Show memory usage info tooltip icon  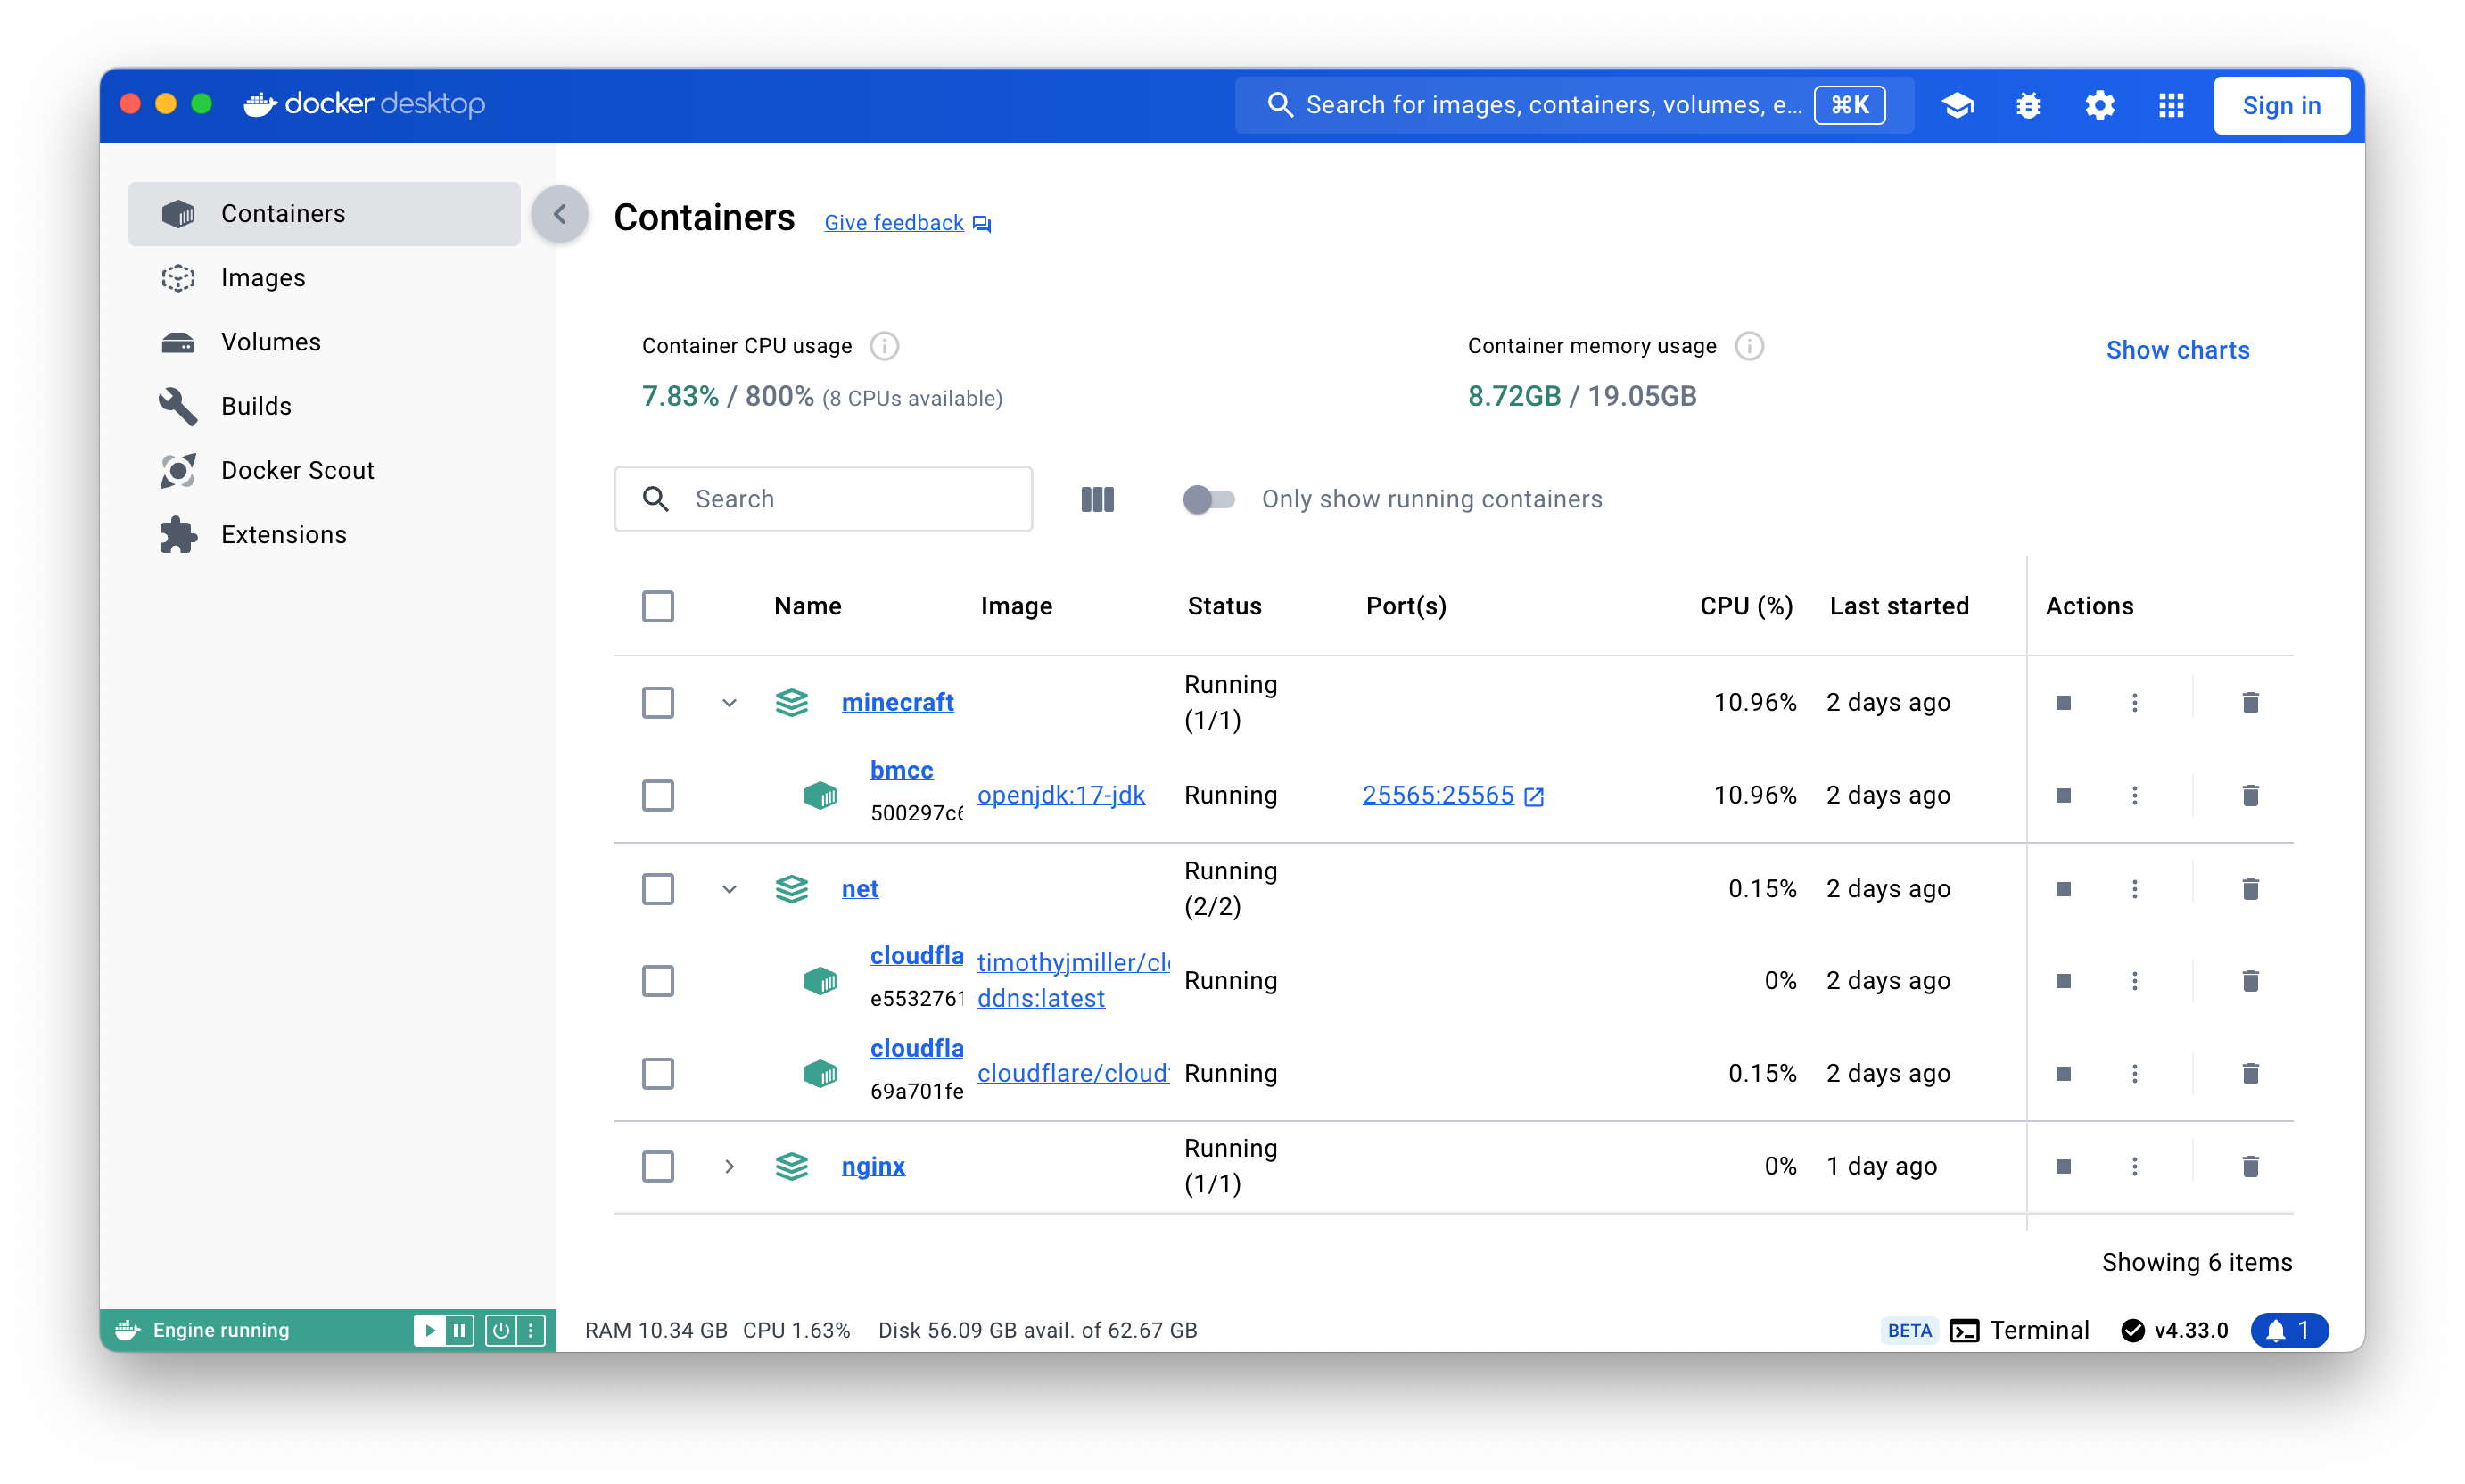click(1748, 346)
